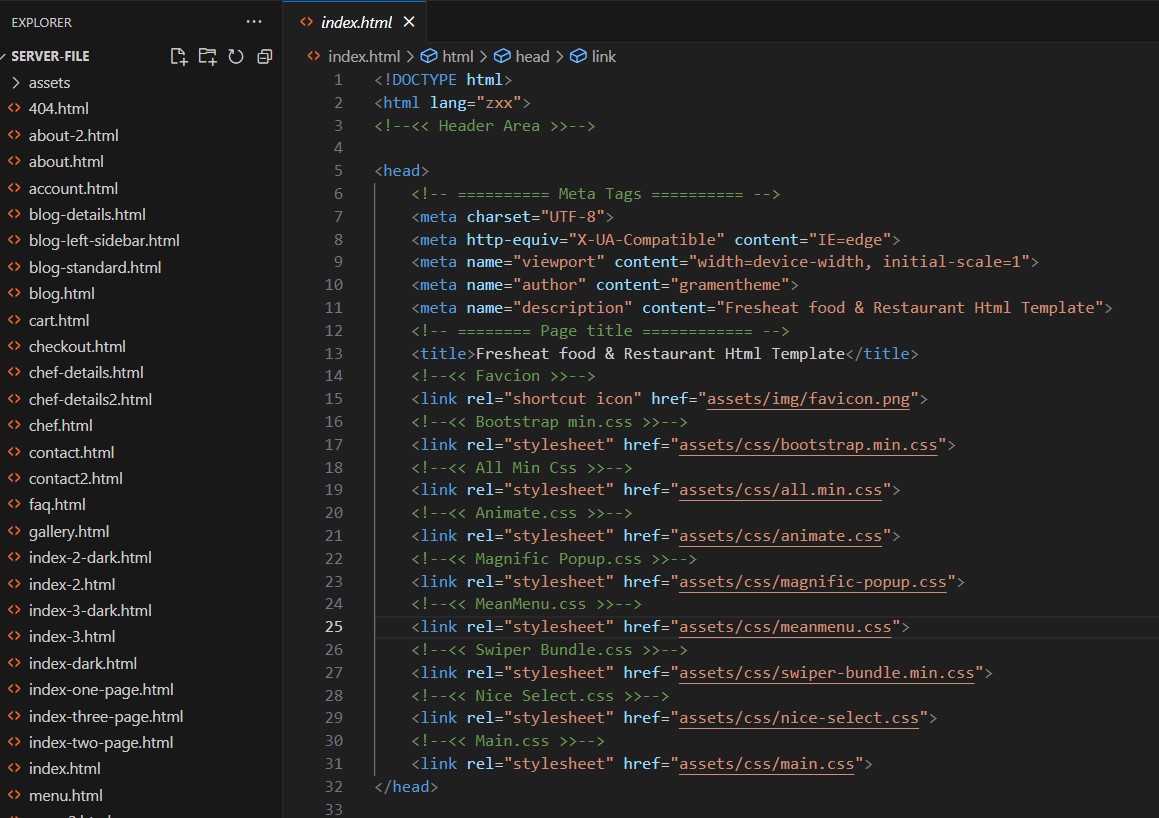Click the head element icon in breadcrumb
Image resolution: width=1159 pixels, height=818 pixels.
click(x=503, y=57)
